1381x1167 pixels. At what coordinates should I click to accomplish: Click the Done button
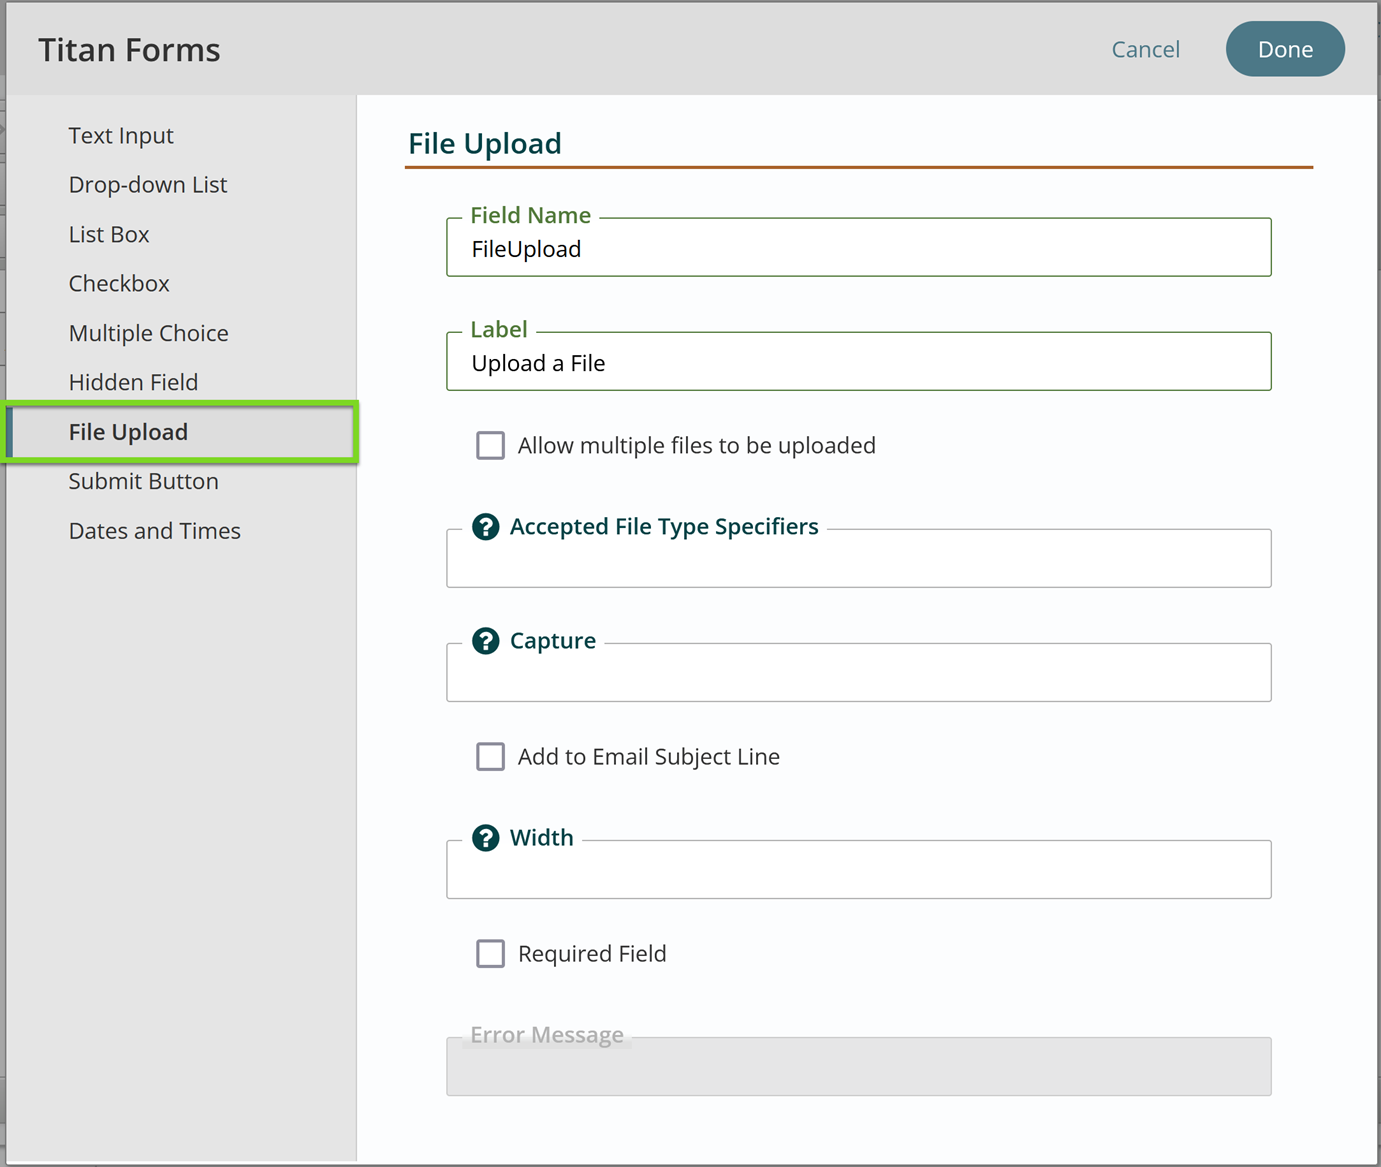pyautogui.click(x=1285, y=49)
